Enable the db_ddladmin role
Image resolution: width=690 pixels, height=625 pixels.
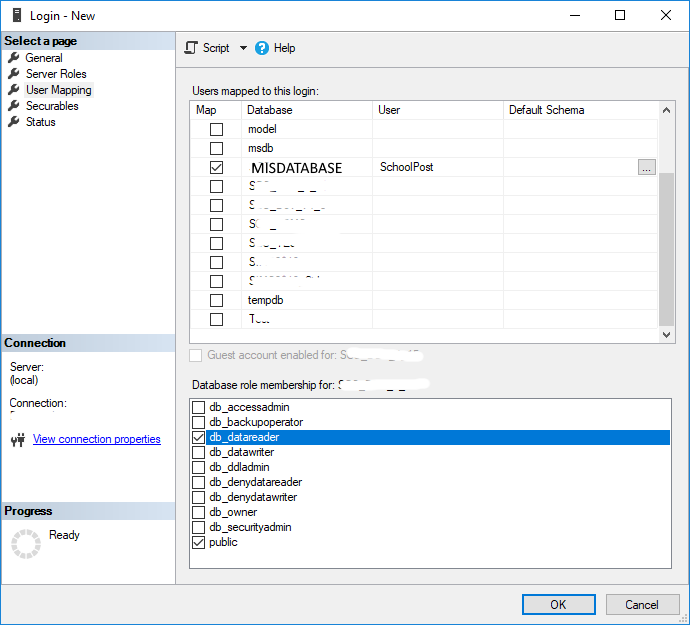click(x=198, y=467)
